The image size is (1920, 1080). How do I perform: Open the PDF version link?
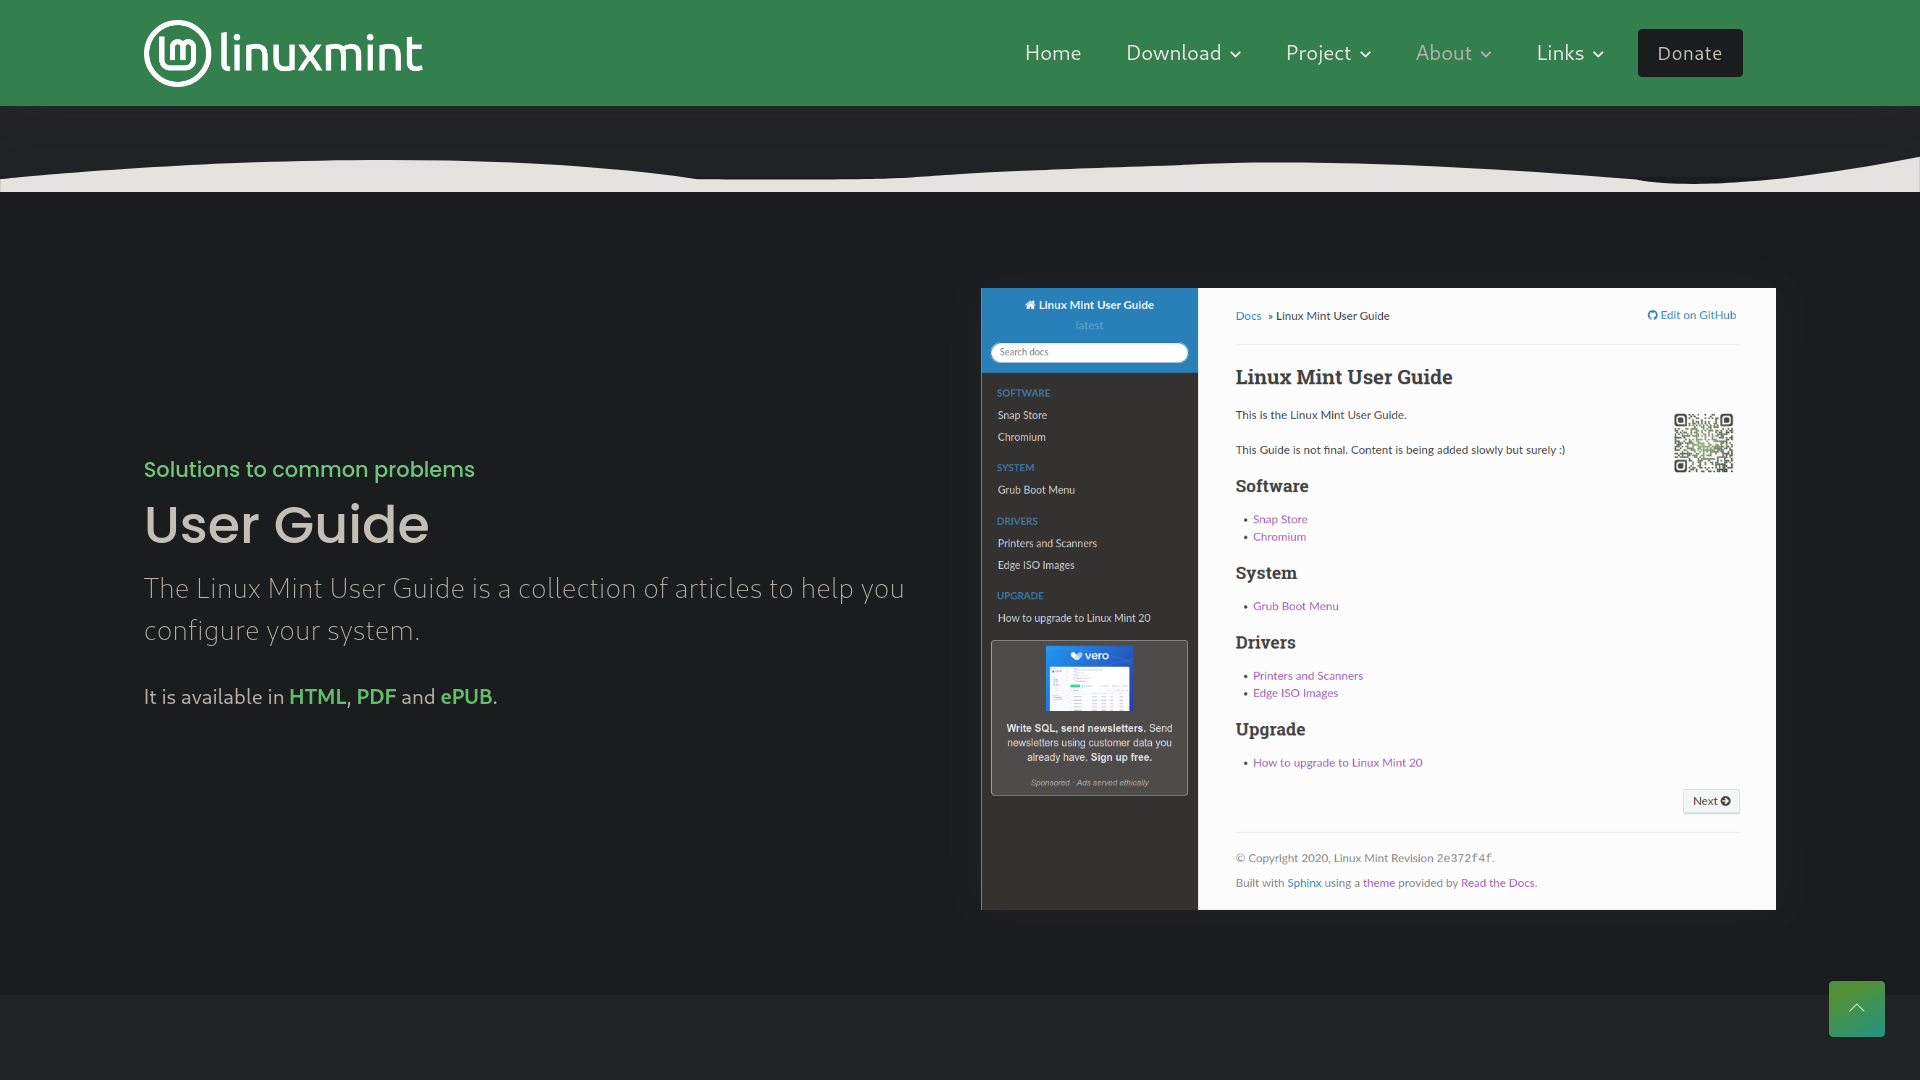(x=376, y=696)
